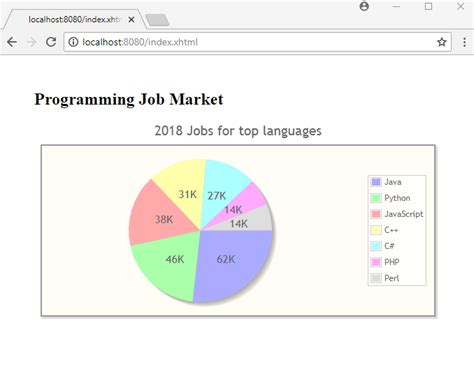Focus the address bar URL field

pos(257,42)
